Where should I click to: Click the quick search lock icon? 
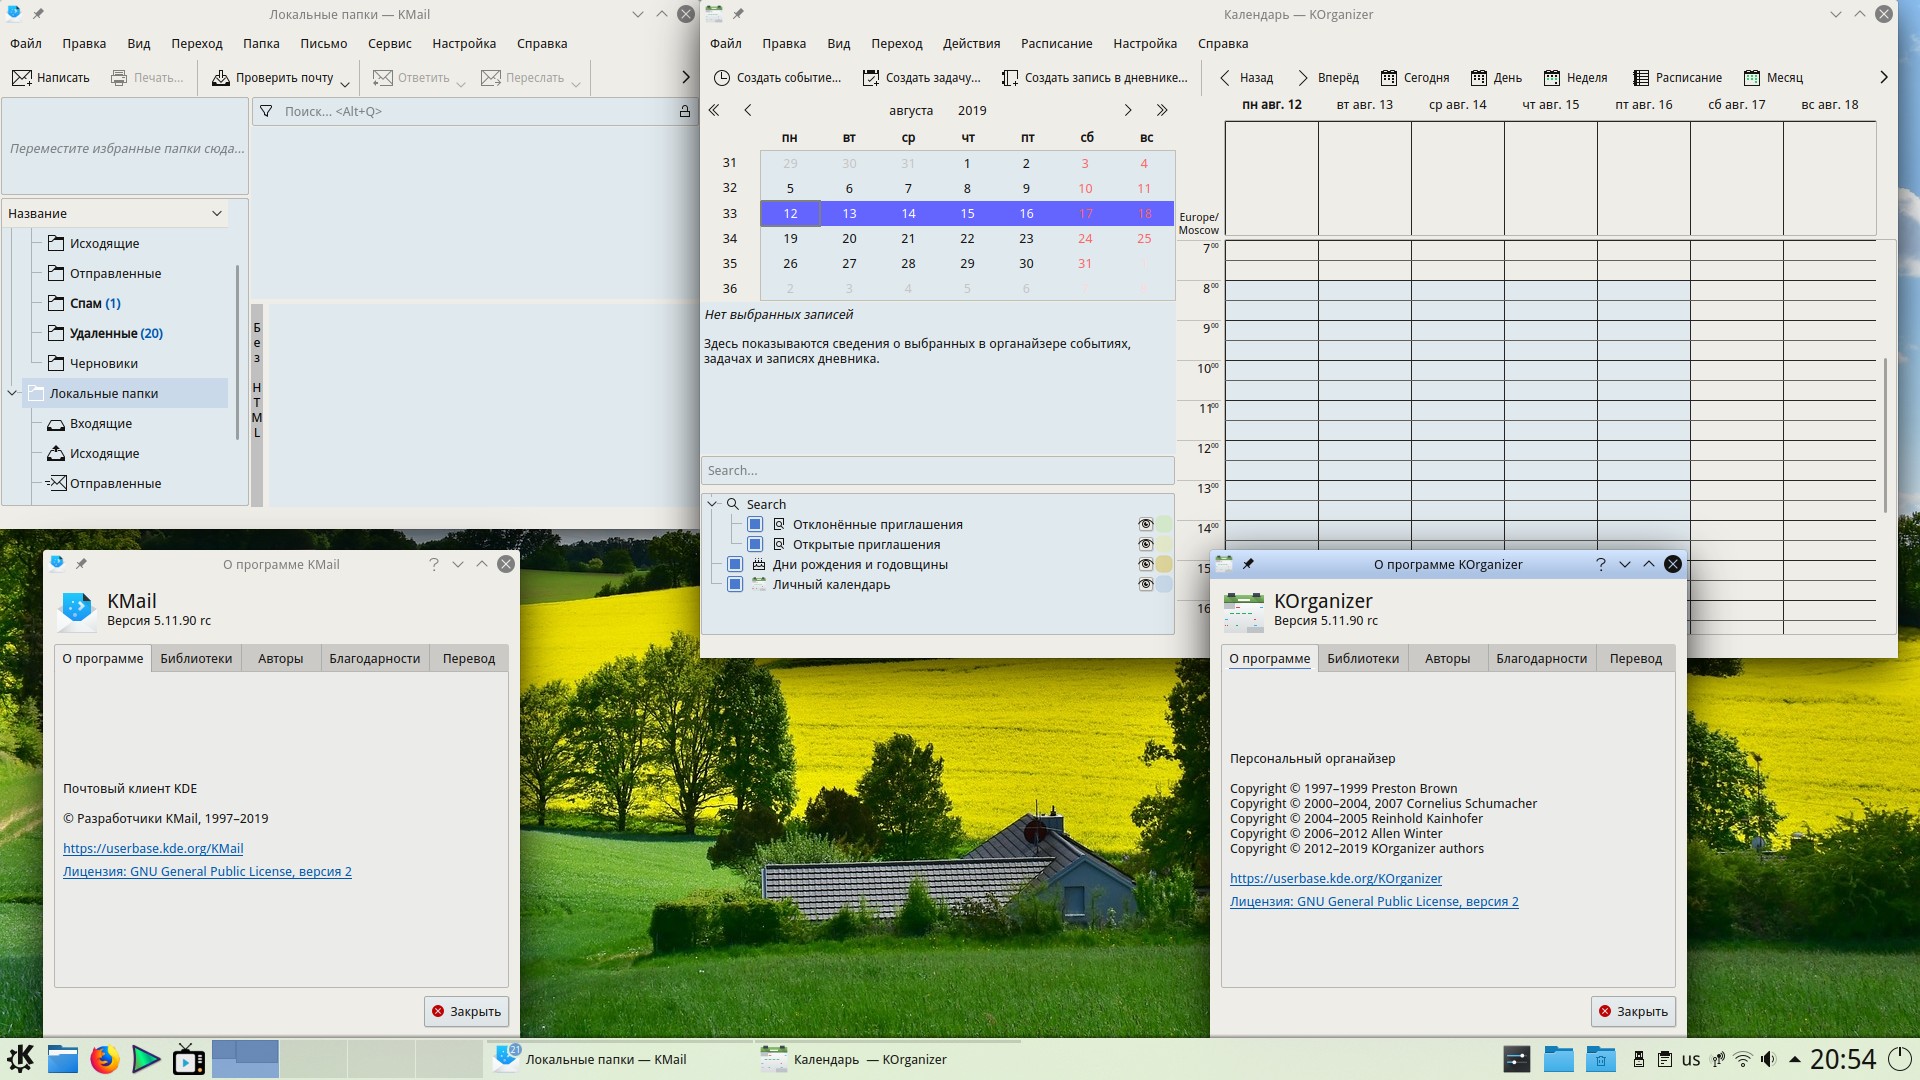(684, 112)
